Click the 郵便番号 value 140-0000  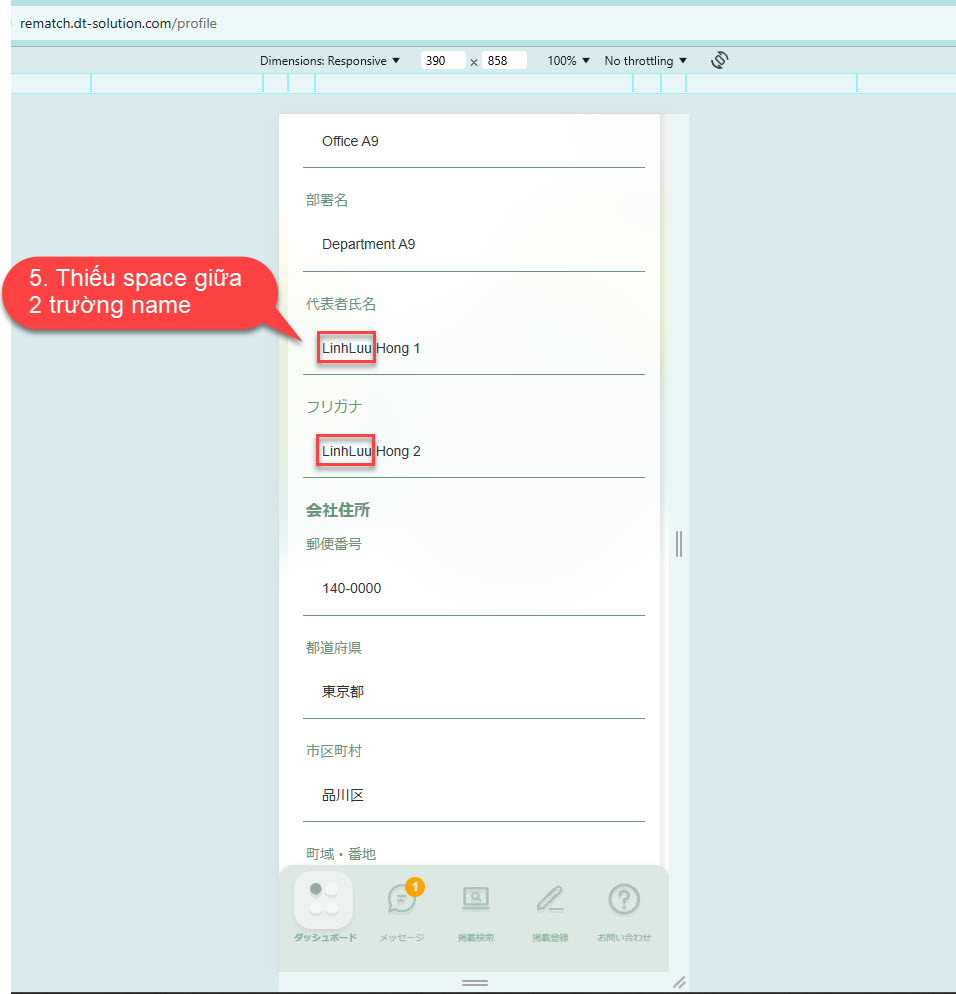(x=351, y=588)
